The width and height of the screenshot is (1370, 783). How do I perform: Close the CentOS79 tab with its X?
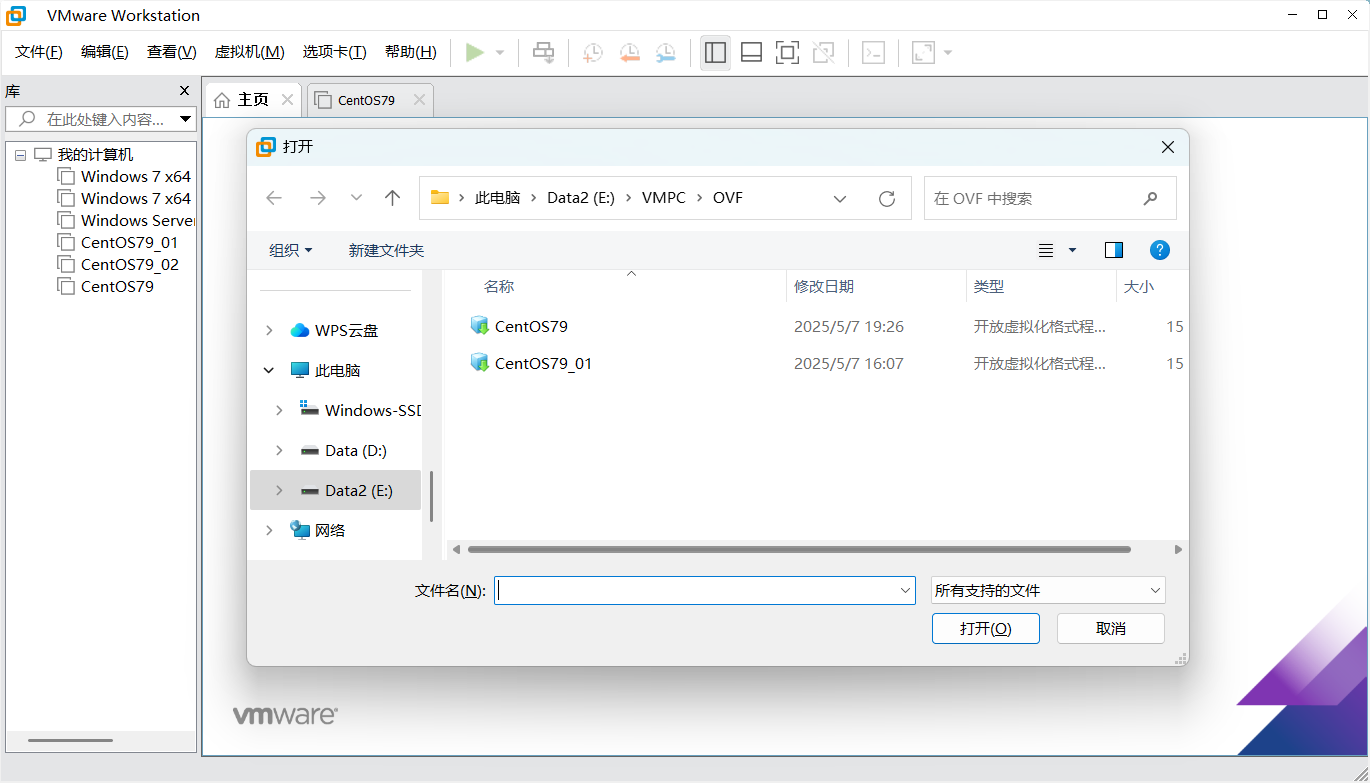(419, 100)
